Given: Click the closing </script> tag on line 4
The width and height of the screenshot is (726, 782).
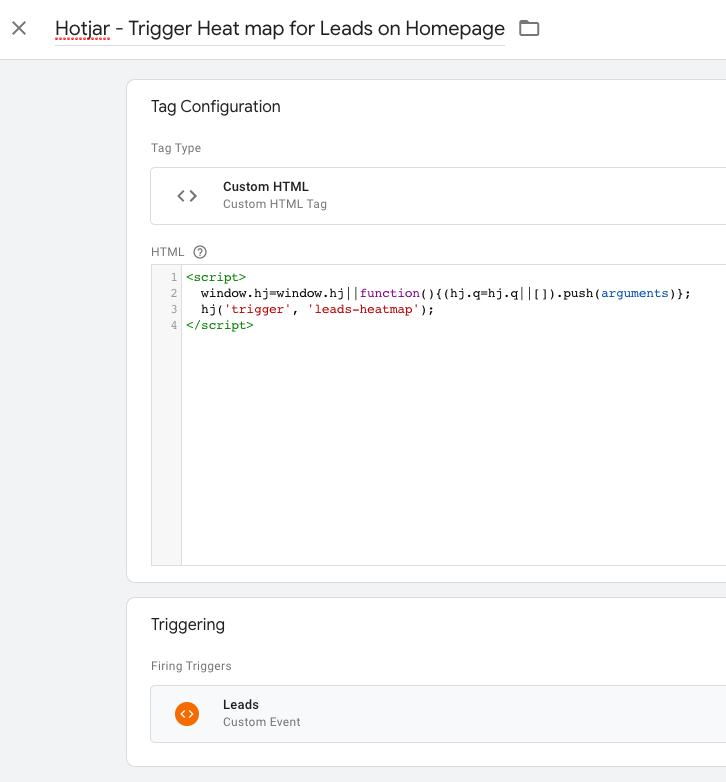Looking at the screenshot, I should coord(219,325).
